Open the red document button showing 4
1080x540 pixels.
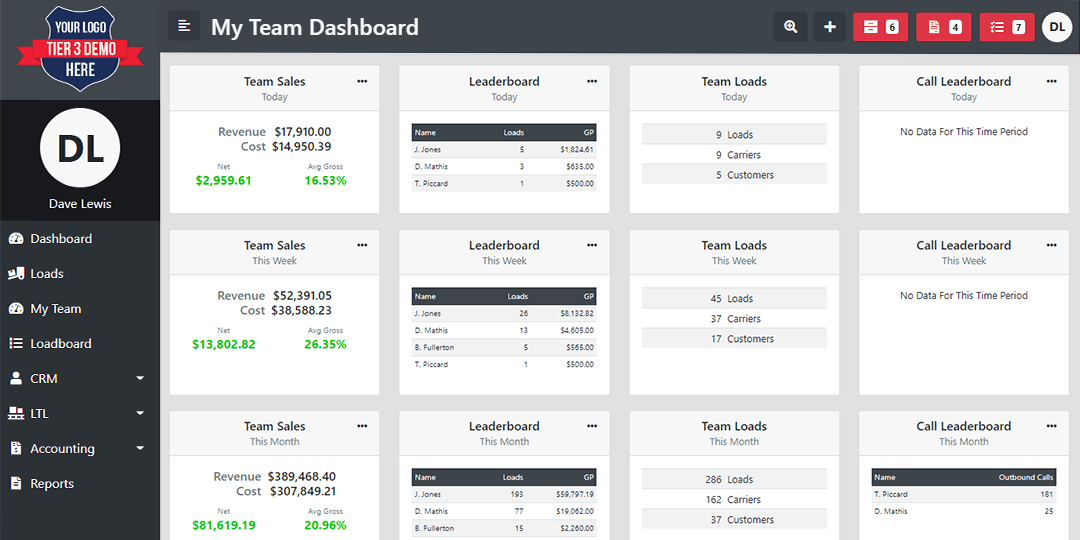click(x=944, y=27)
